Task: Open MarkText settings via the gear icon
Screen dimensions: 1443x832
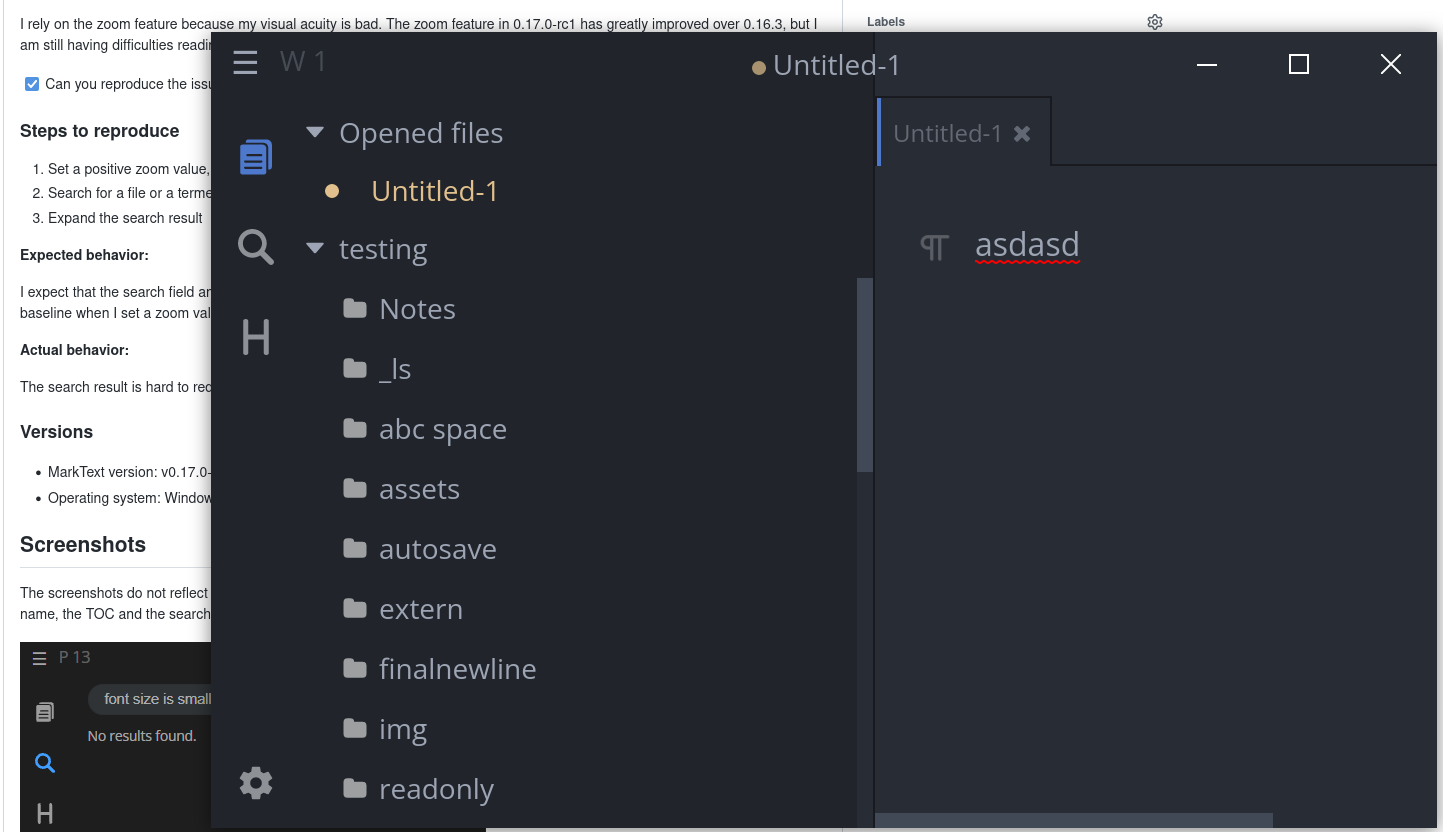Action: pyautogui.click(x=255, y=782)
